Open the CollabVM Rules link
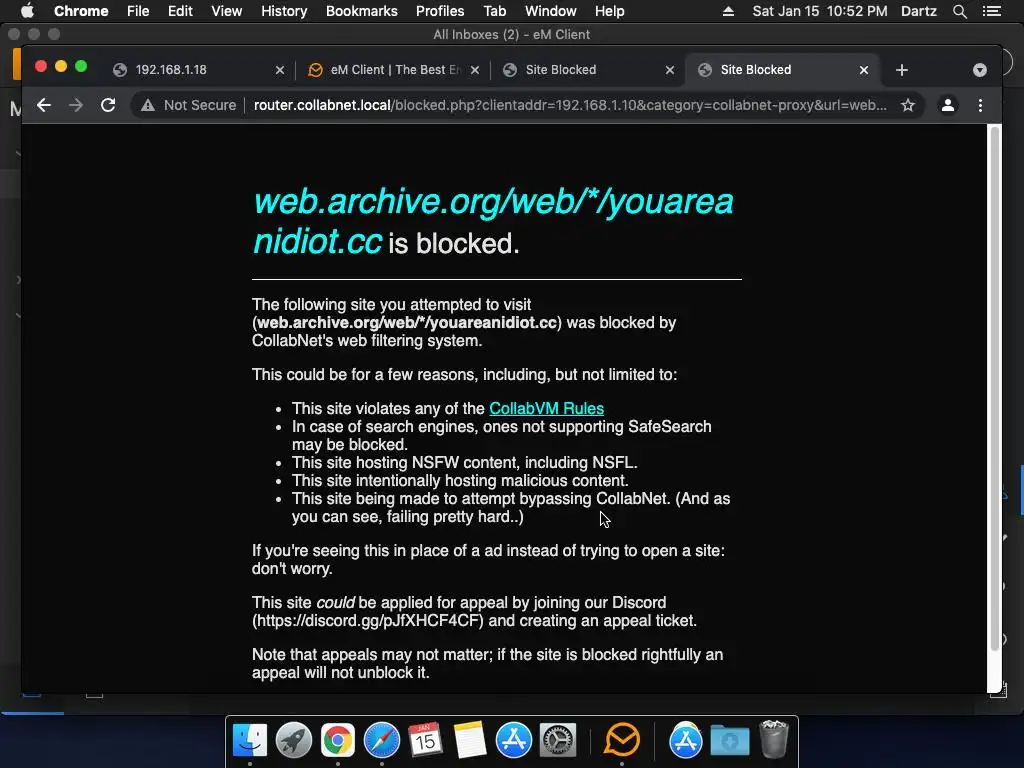1024x768 pixels. [547, 408]
